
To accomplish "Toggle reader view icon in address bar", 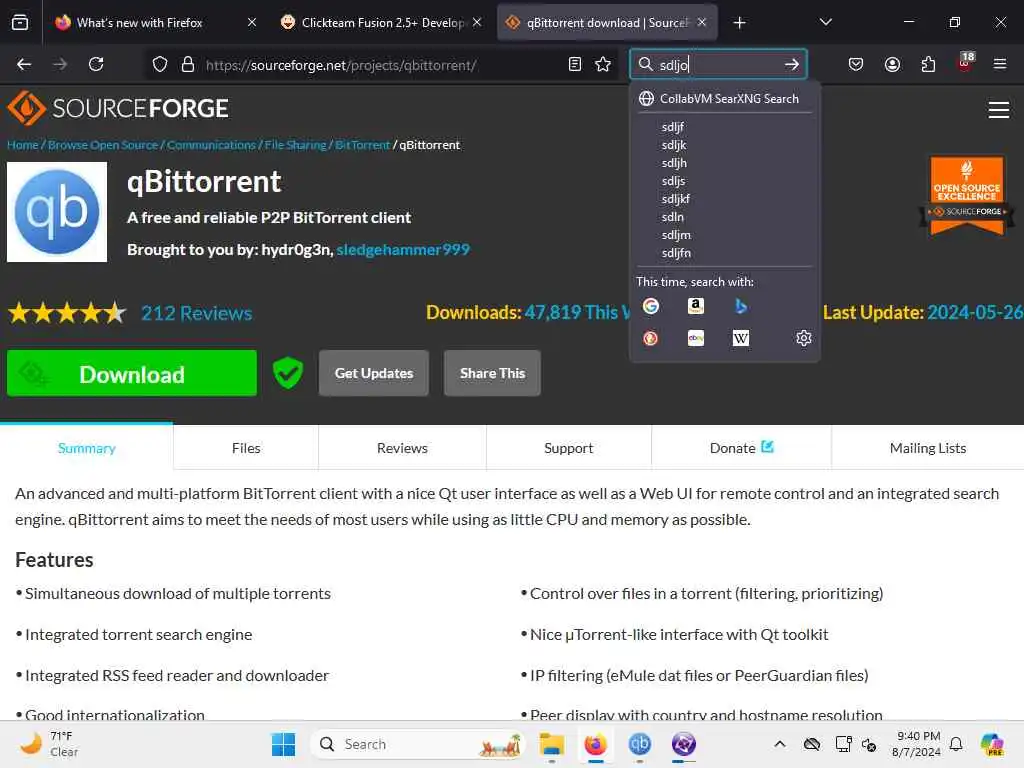I will pos(575,64).
